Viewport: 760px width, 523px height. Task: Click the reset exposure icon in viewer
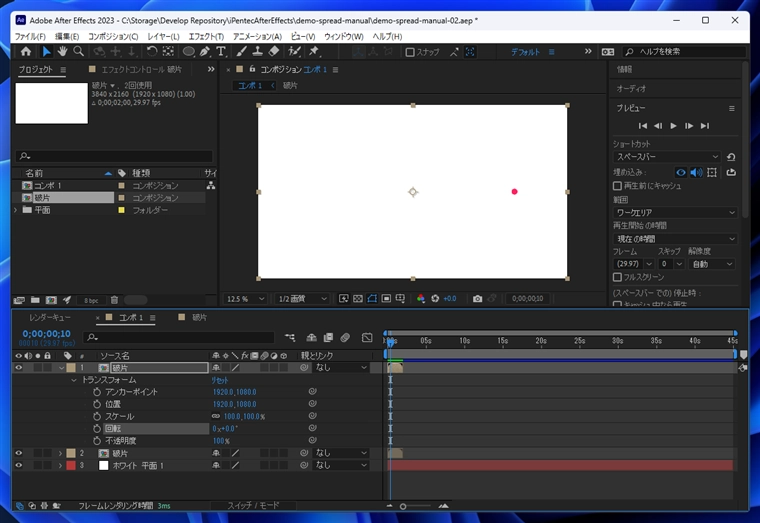coord(435,299)
